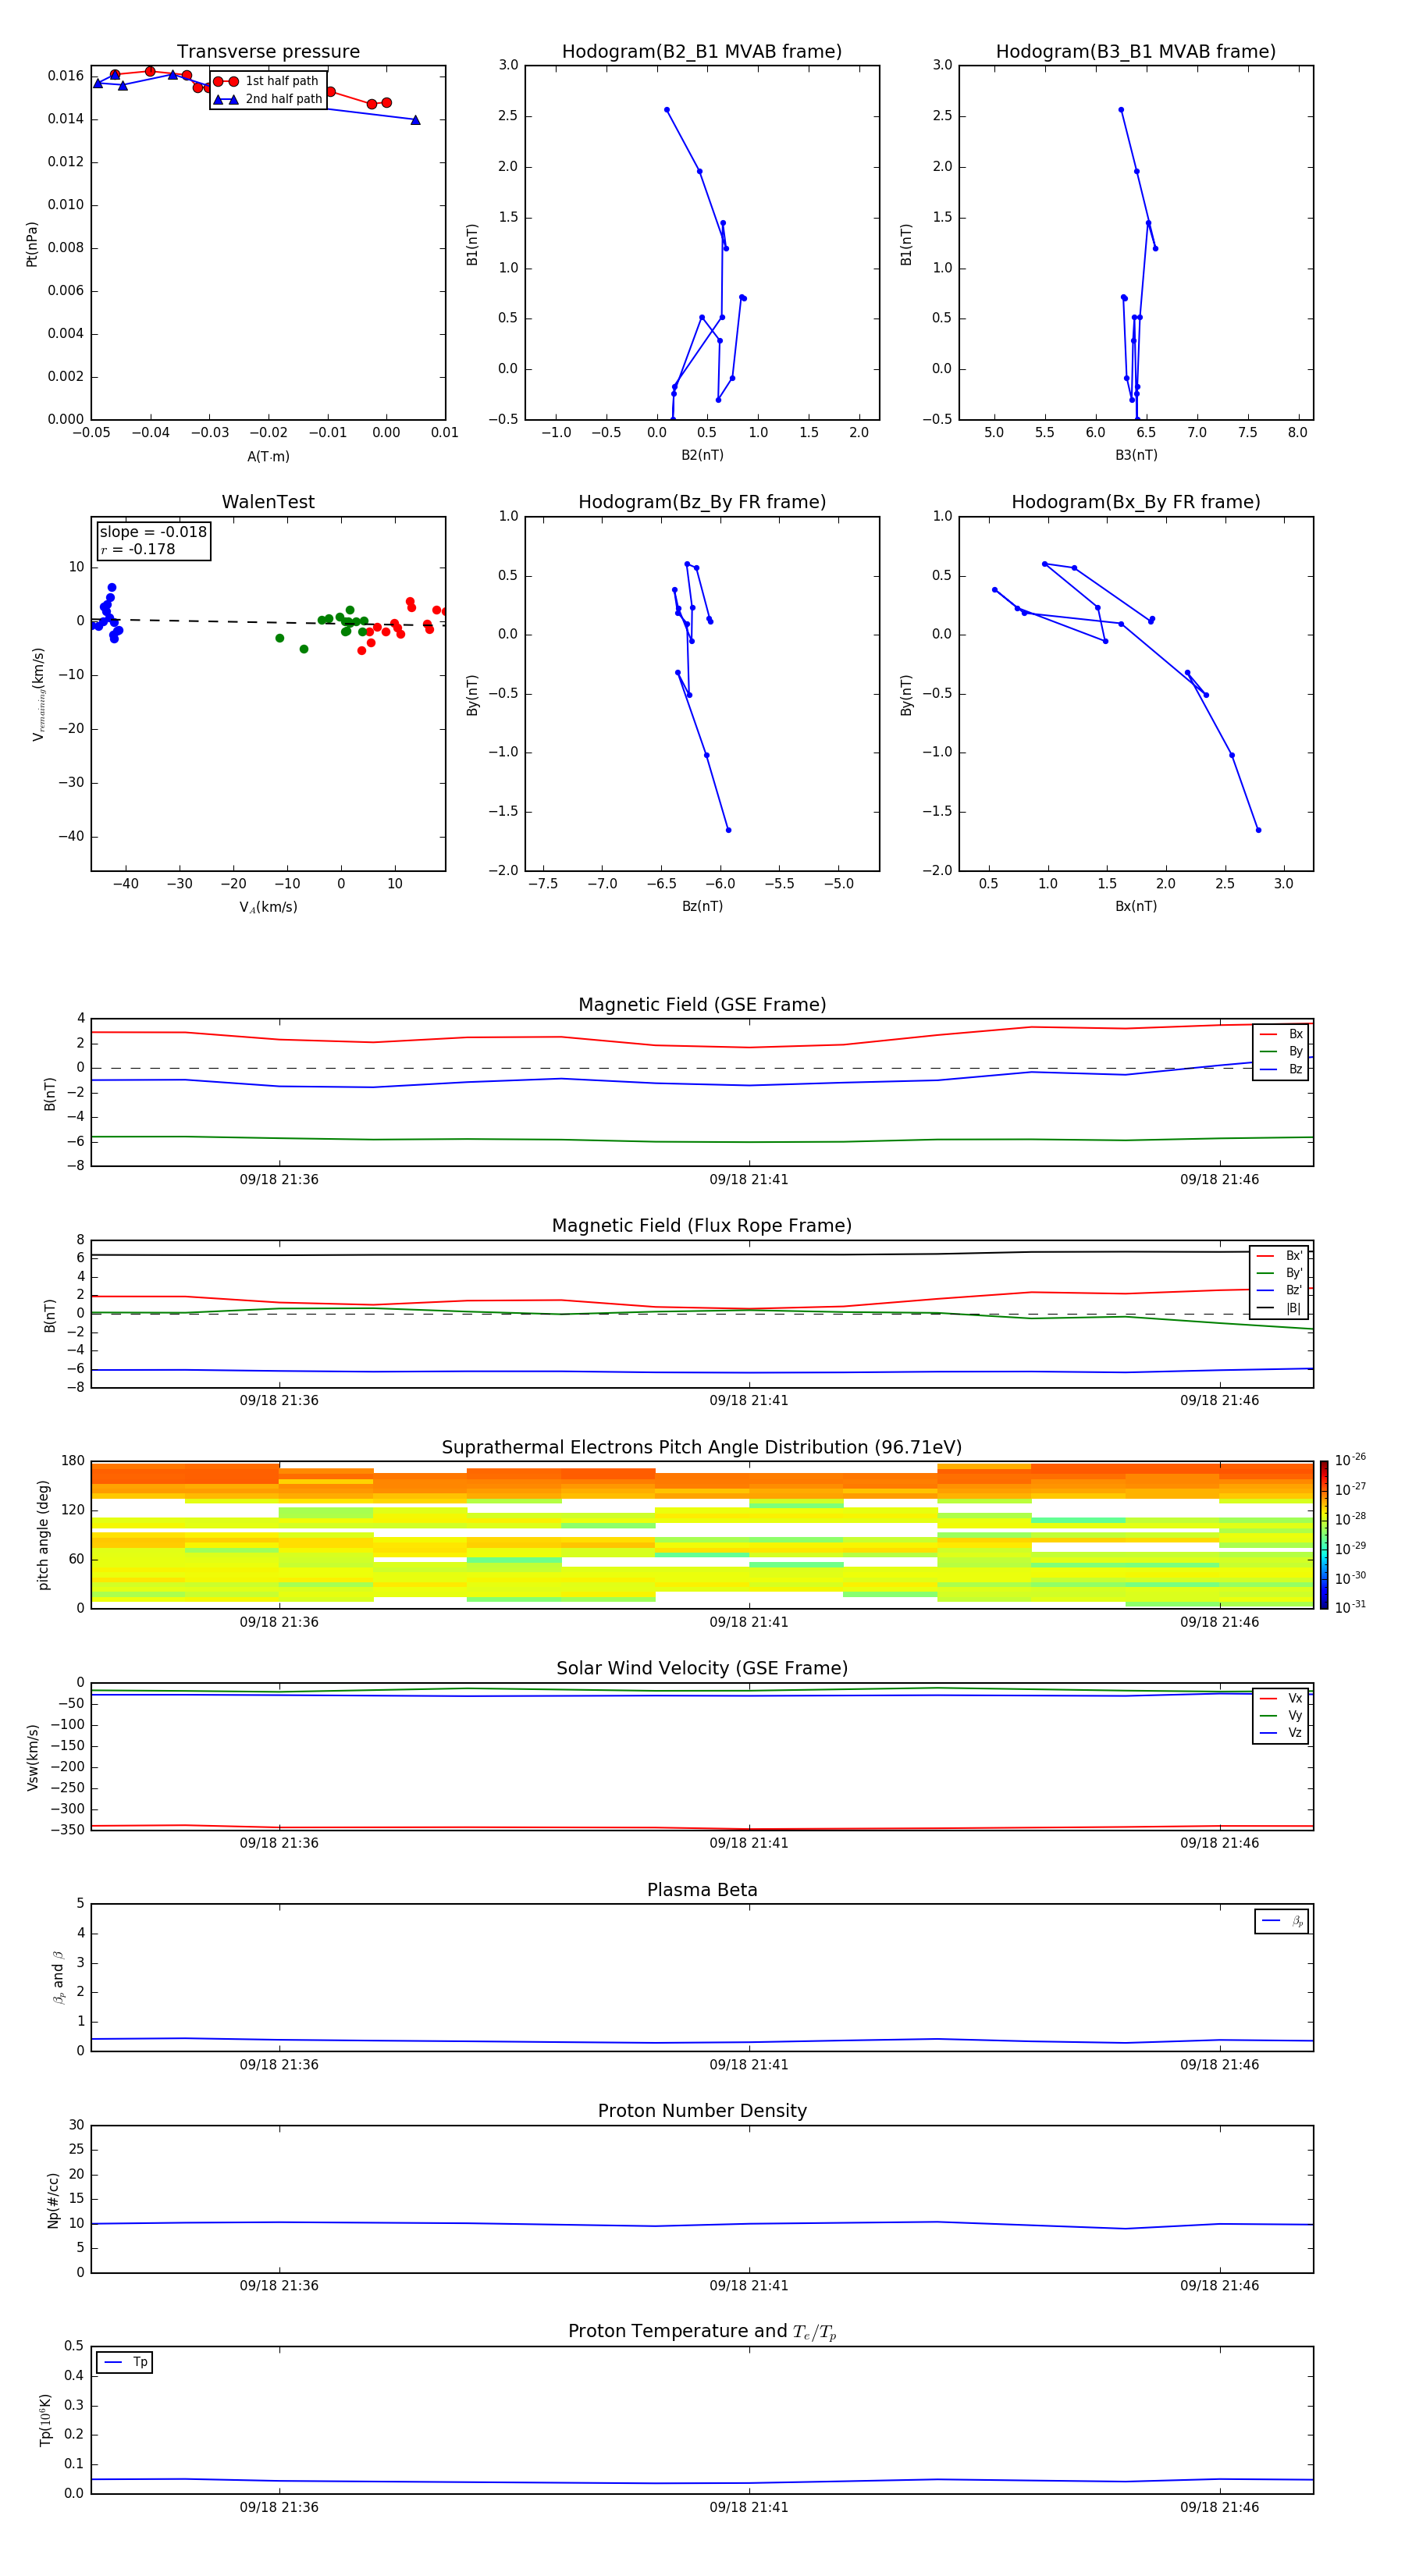Click the 'Hodogram(B2_B1 MVAB frame)' title
This screenshot has width=1405, height=2576.
pos(702,52)
